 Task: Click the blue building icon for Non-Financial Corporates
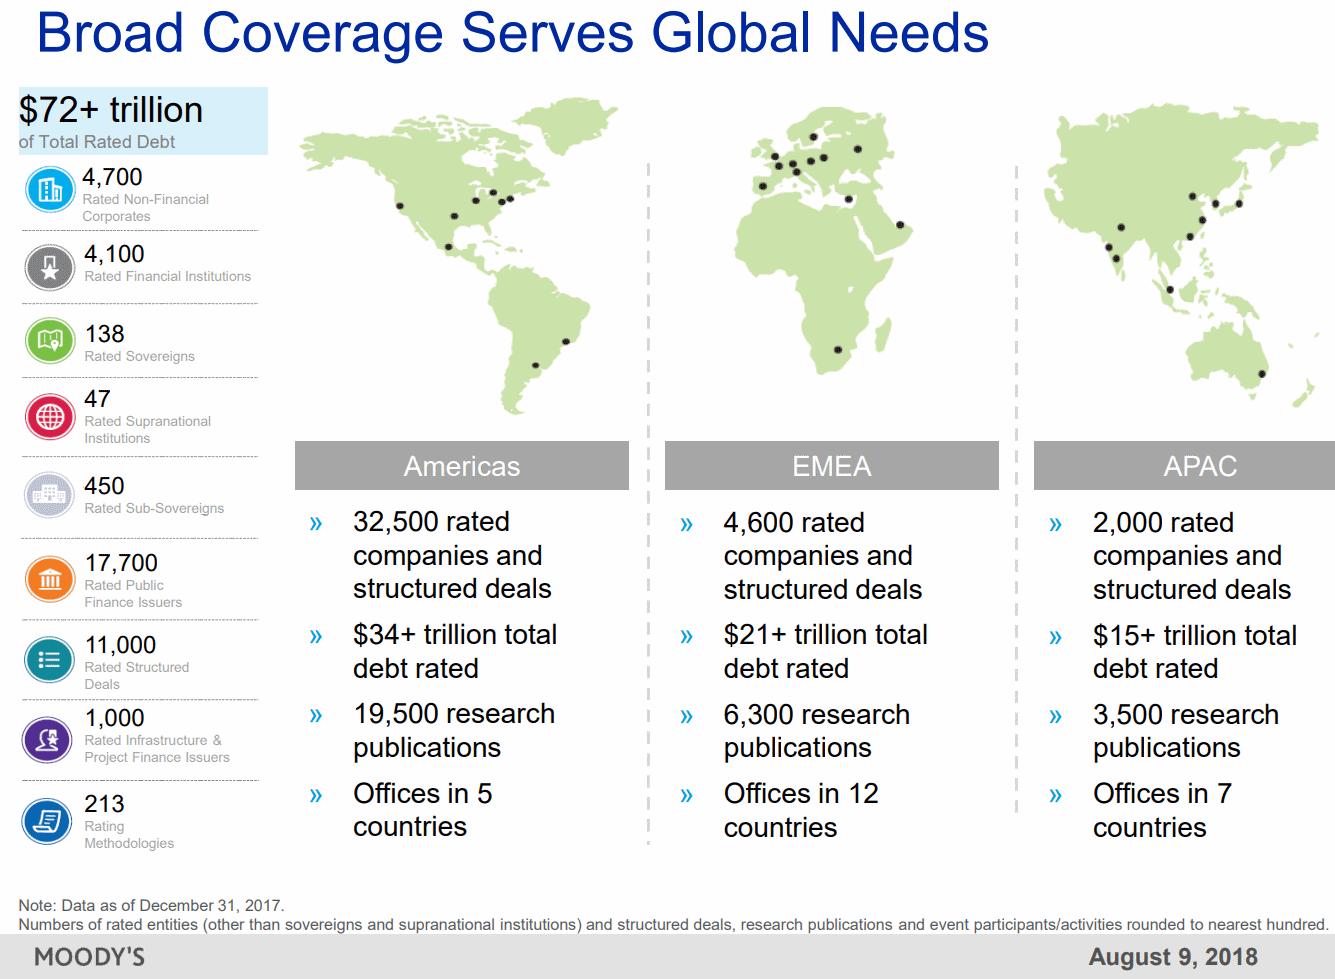pyautogui.click(x=50, y=189)
